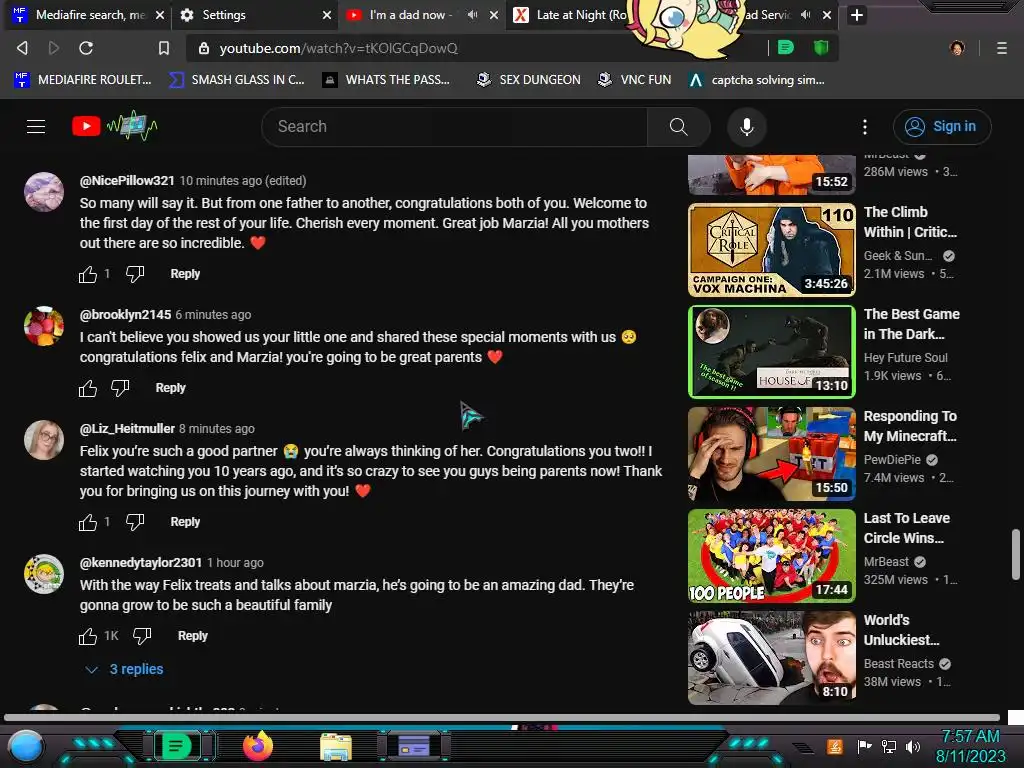Click the page vertical scrollbar thumb
Screen dimensions: 1024x768
pos(1016,554)
